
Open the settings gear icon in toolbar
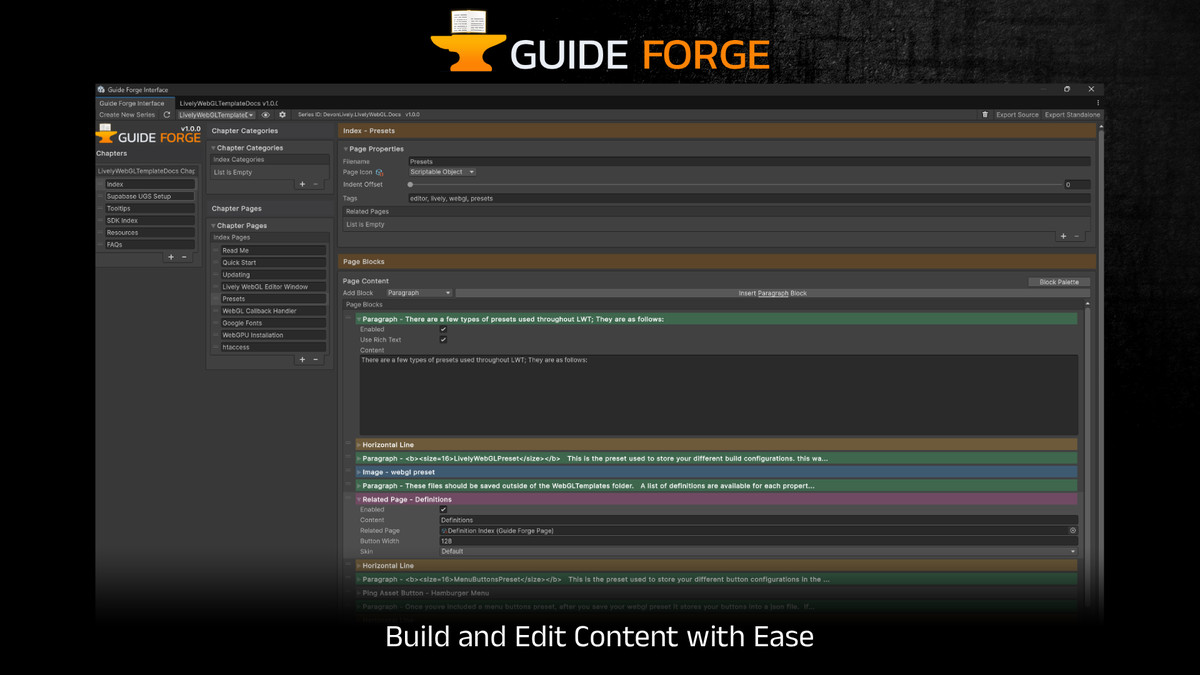[x=283, y=115]
